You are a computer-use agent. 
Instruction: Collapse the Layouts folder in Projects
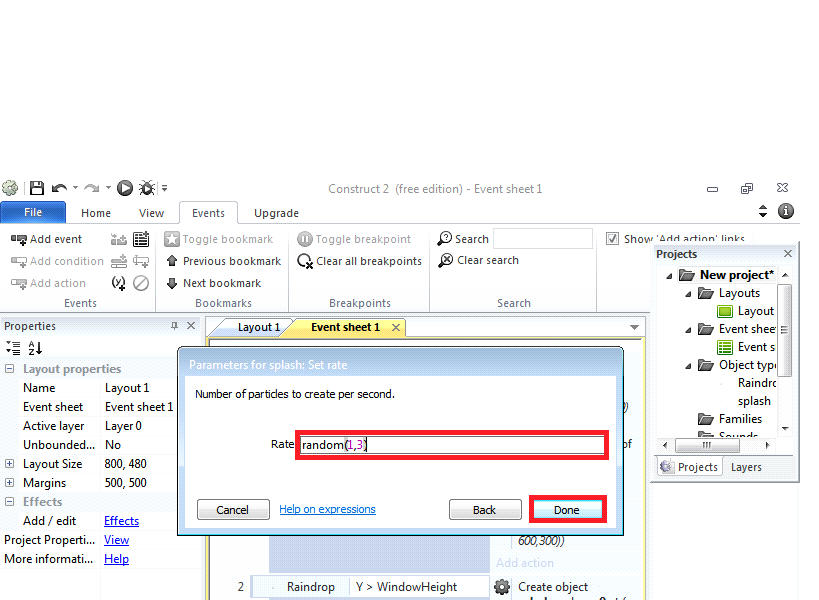tap(688, 294)
